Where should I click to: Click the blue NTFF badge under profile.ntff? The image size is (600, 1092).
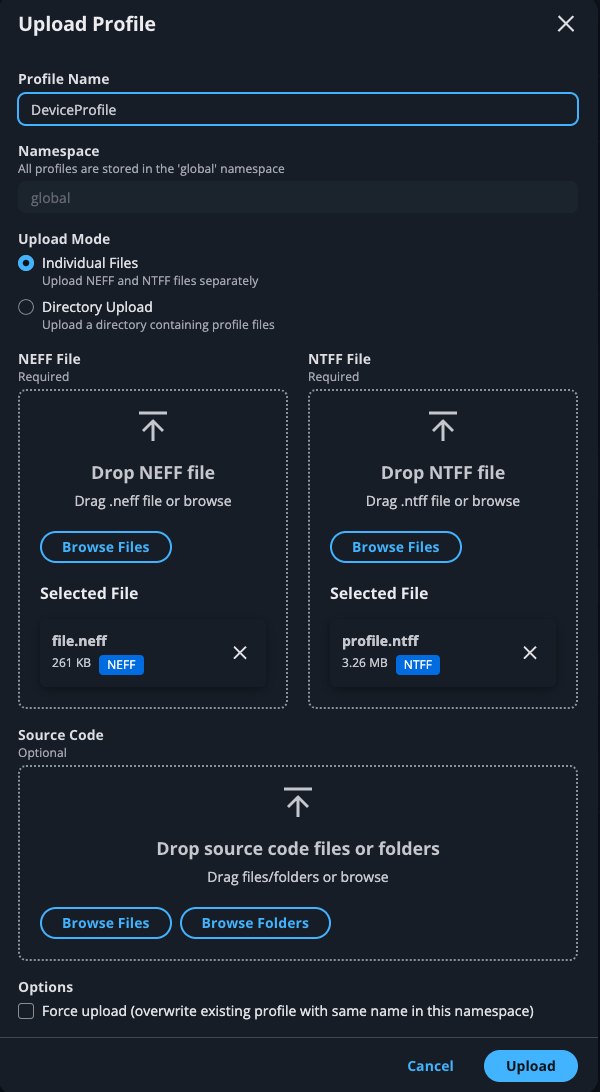(419, 665)
